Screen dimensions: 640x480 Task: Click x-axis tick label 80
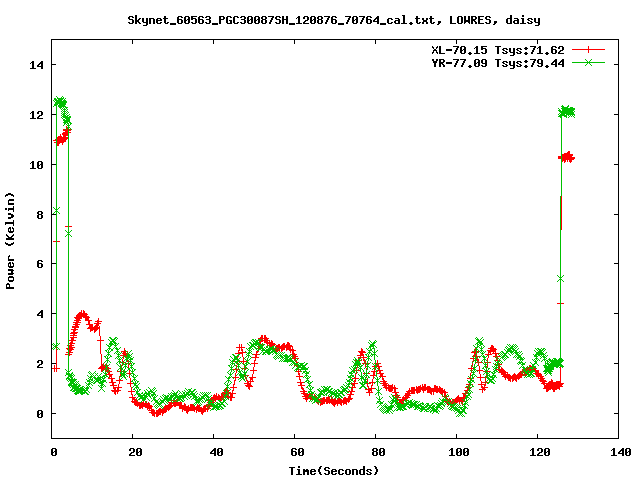tap(378, 452)
